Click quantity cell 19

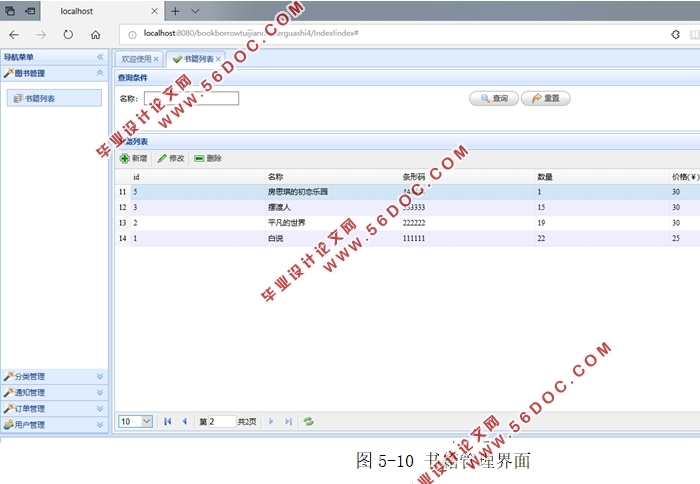click(603, 223)
